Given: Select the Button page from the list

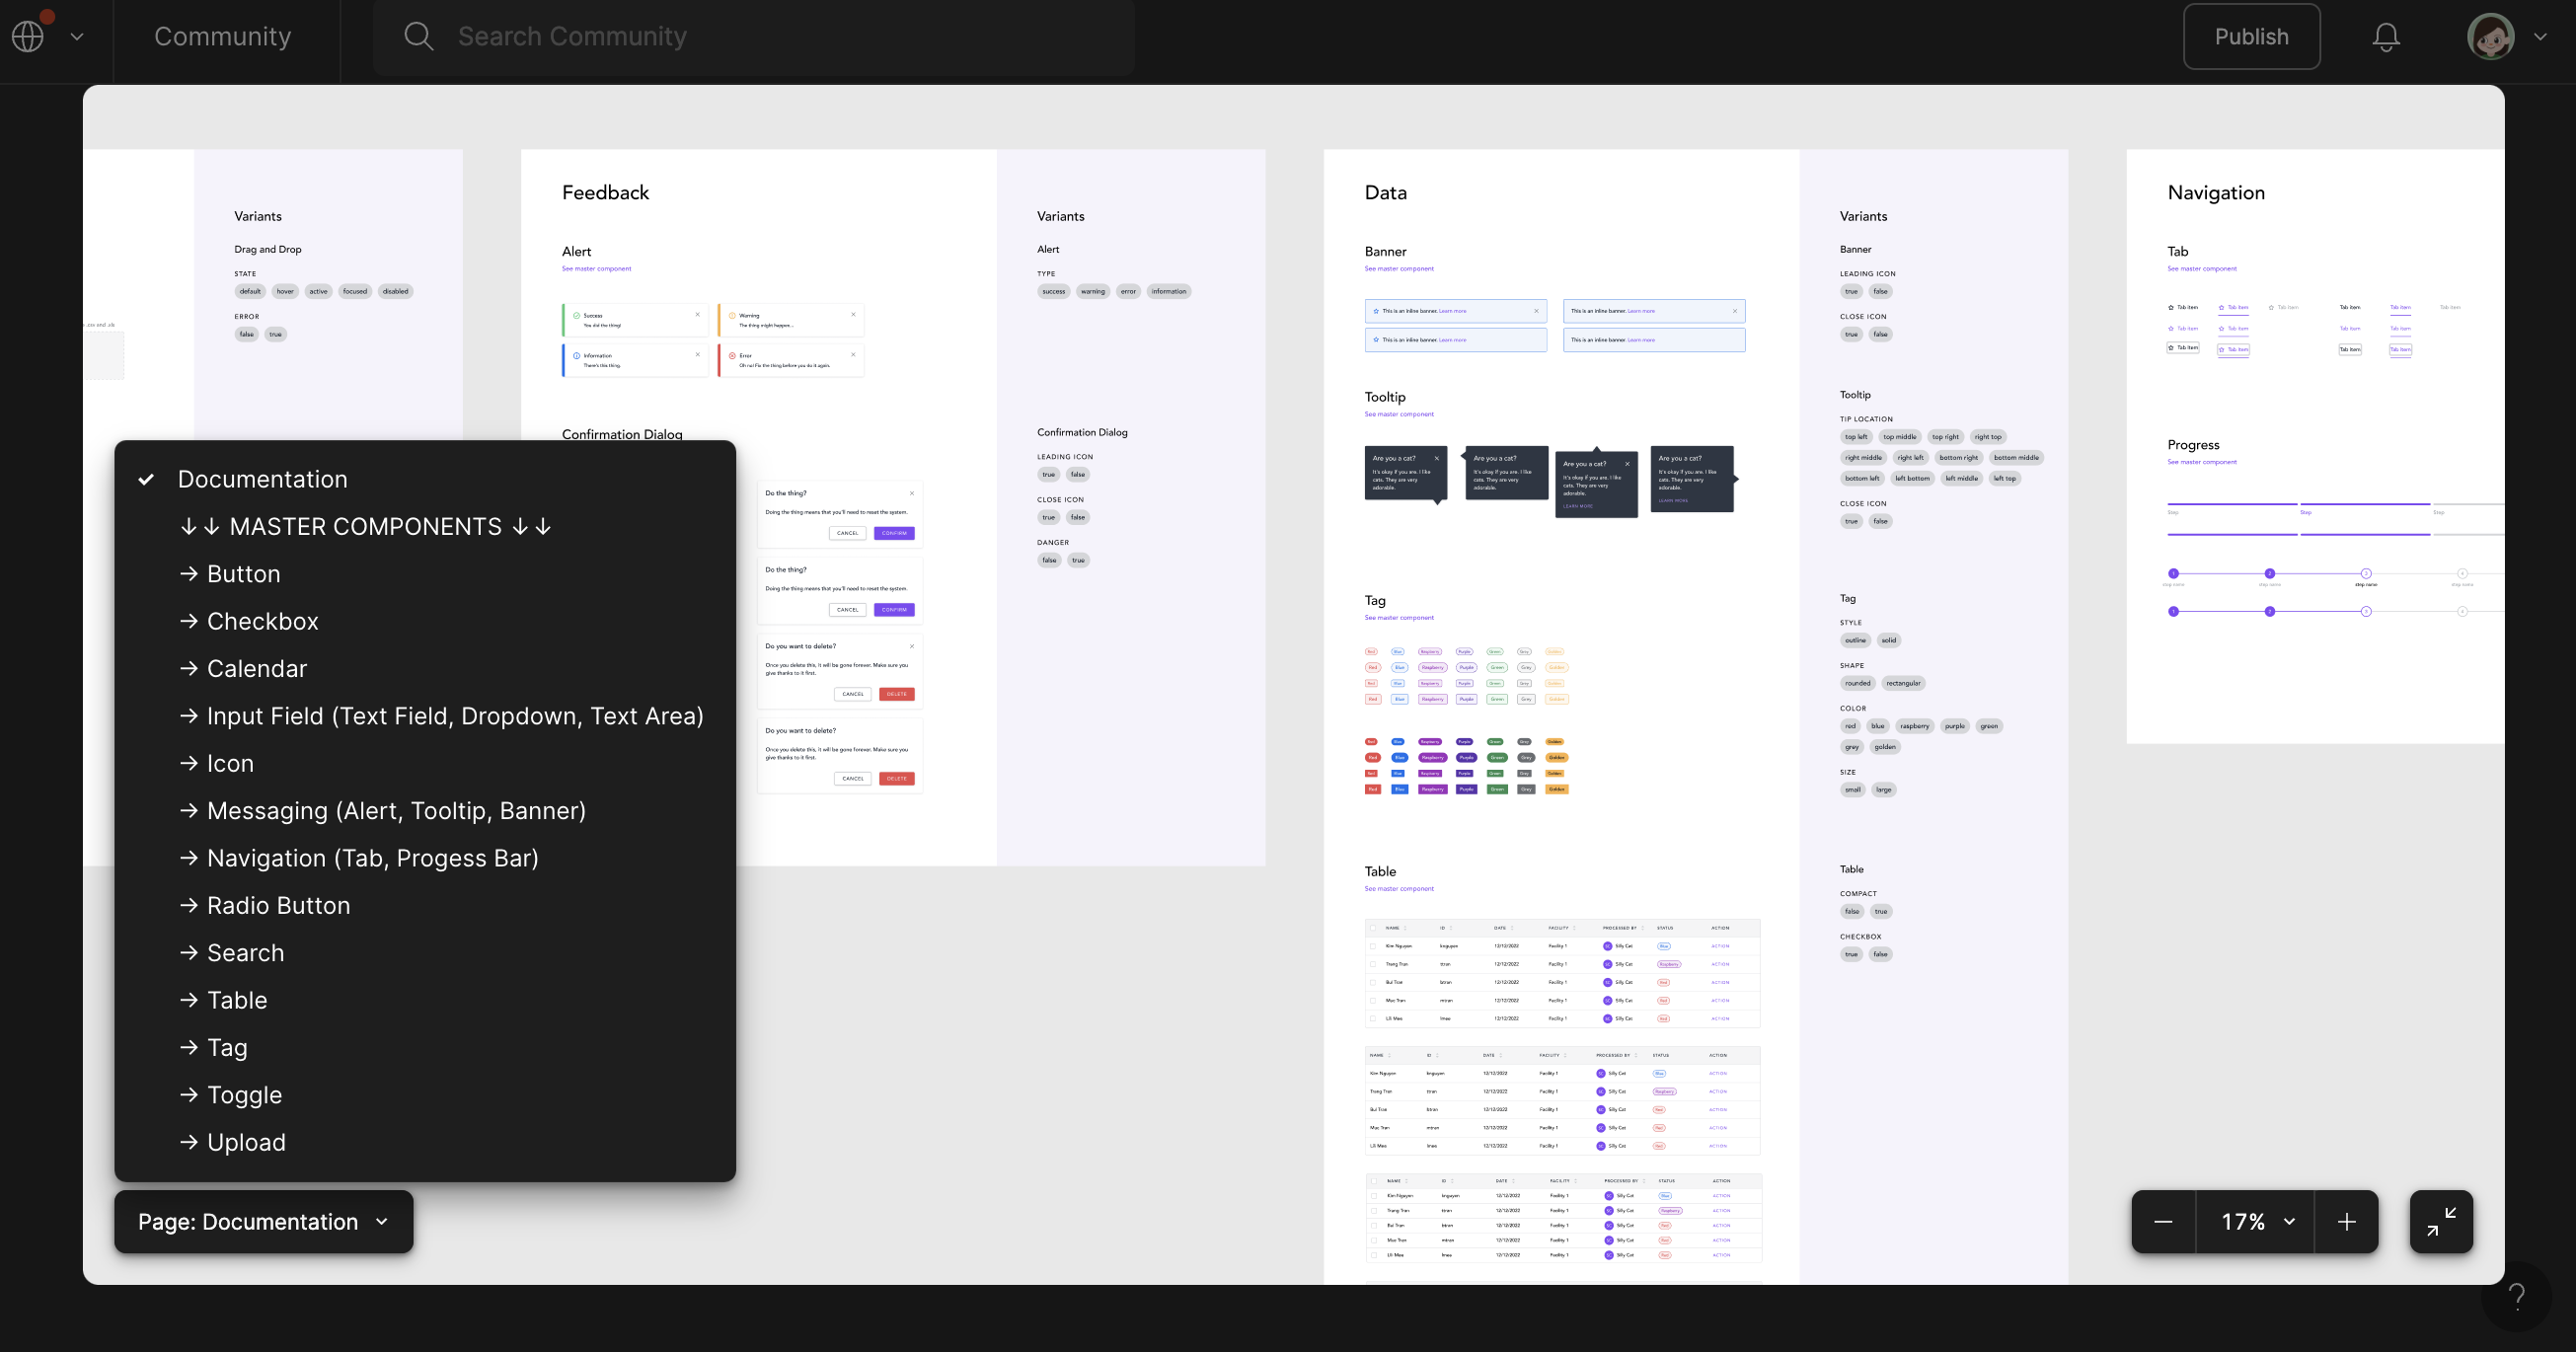Looking at the screenshot, I should [243, 573].
